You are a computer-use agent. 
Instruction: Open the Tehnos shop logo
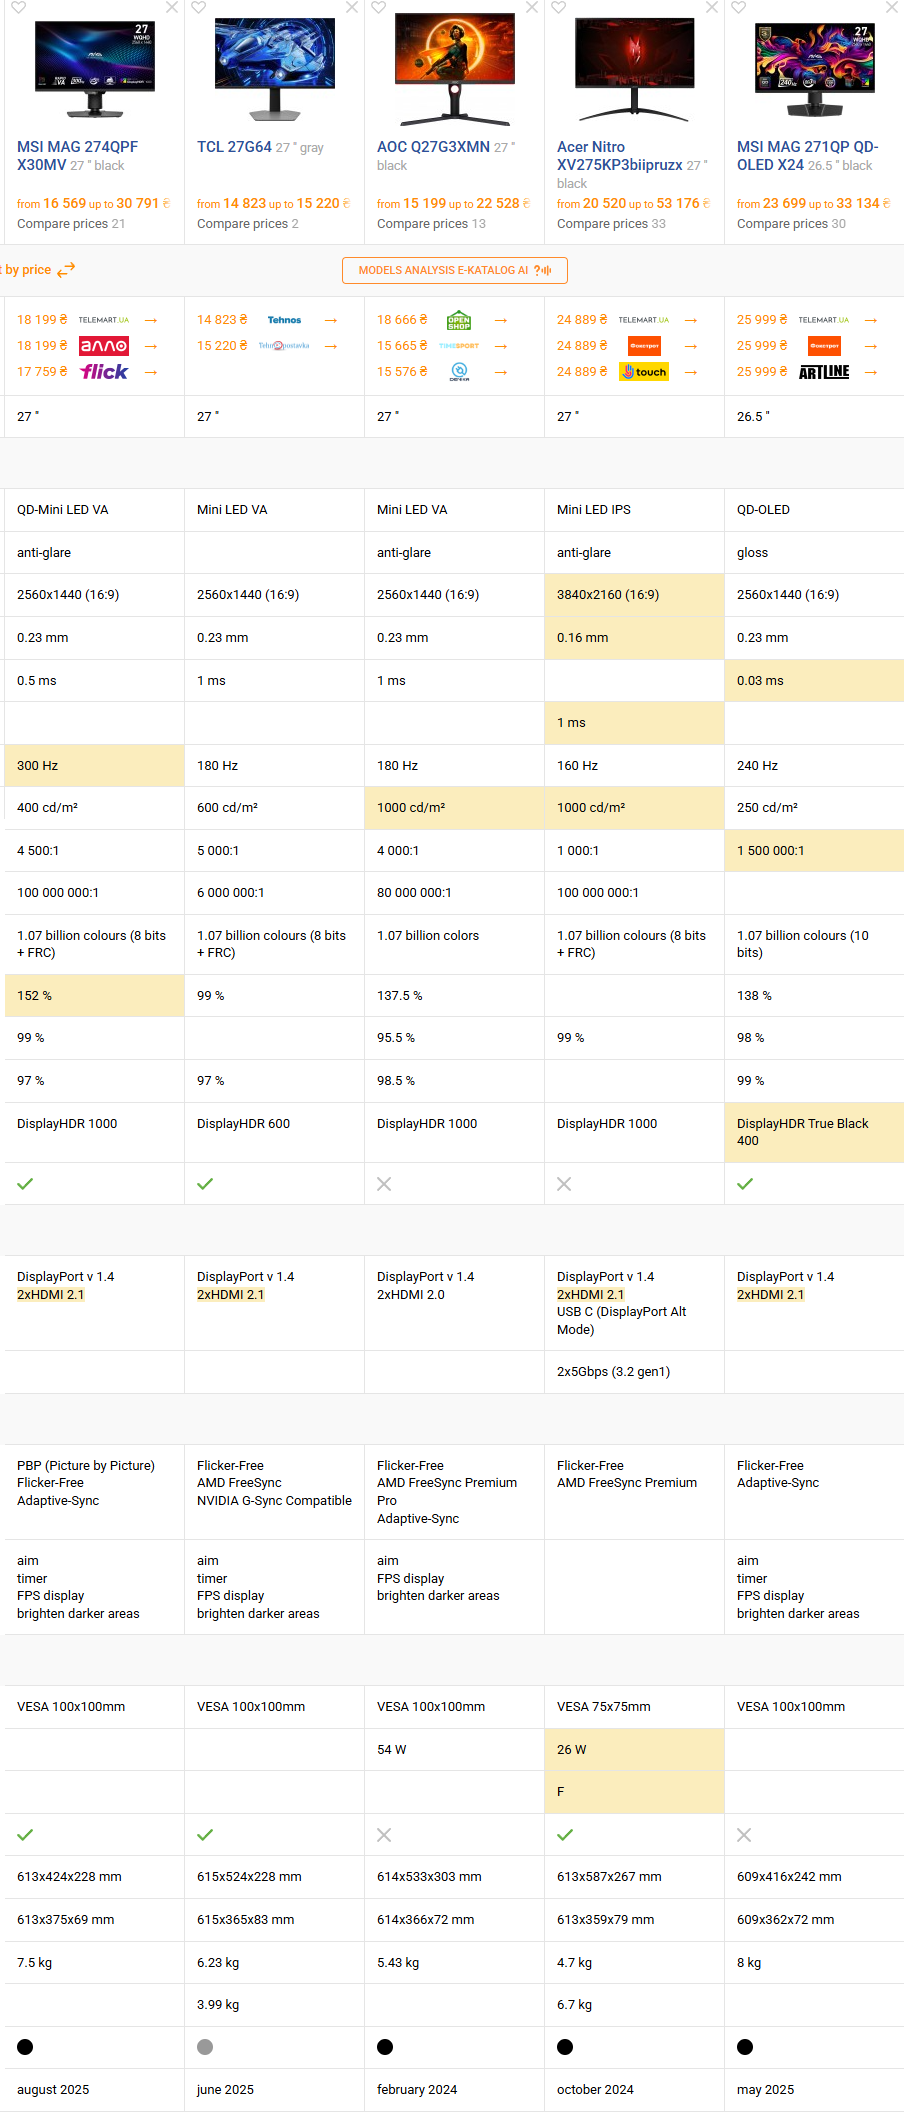point(284,320)
